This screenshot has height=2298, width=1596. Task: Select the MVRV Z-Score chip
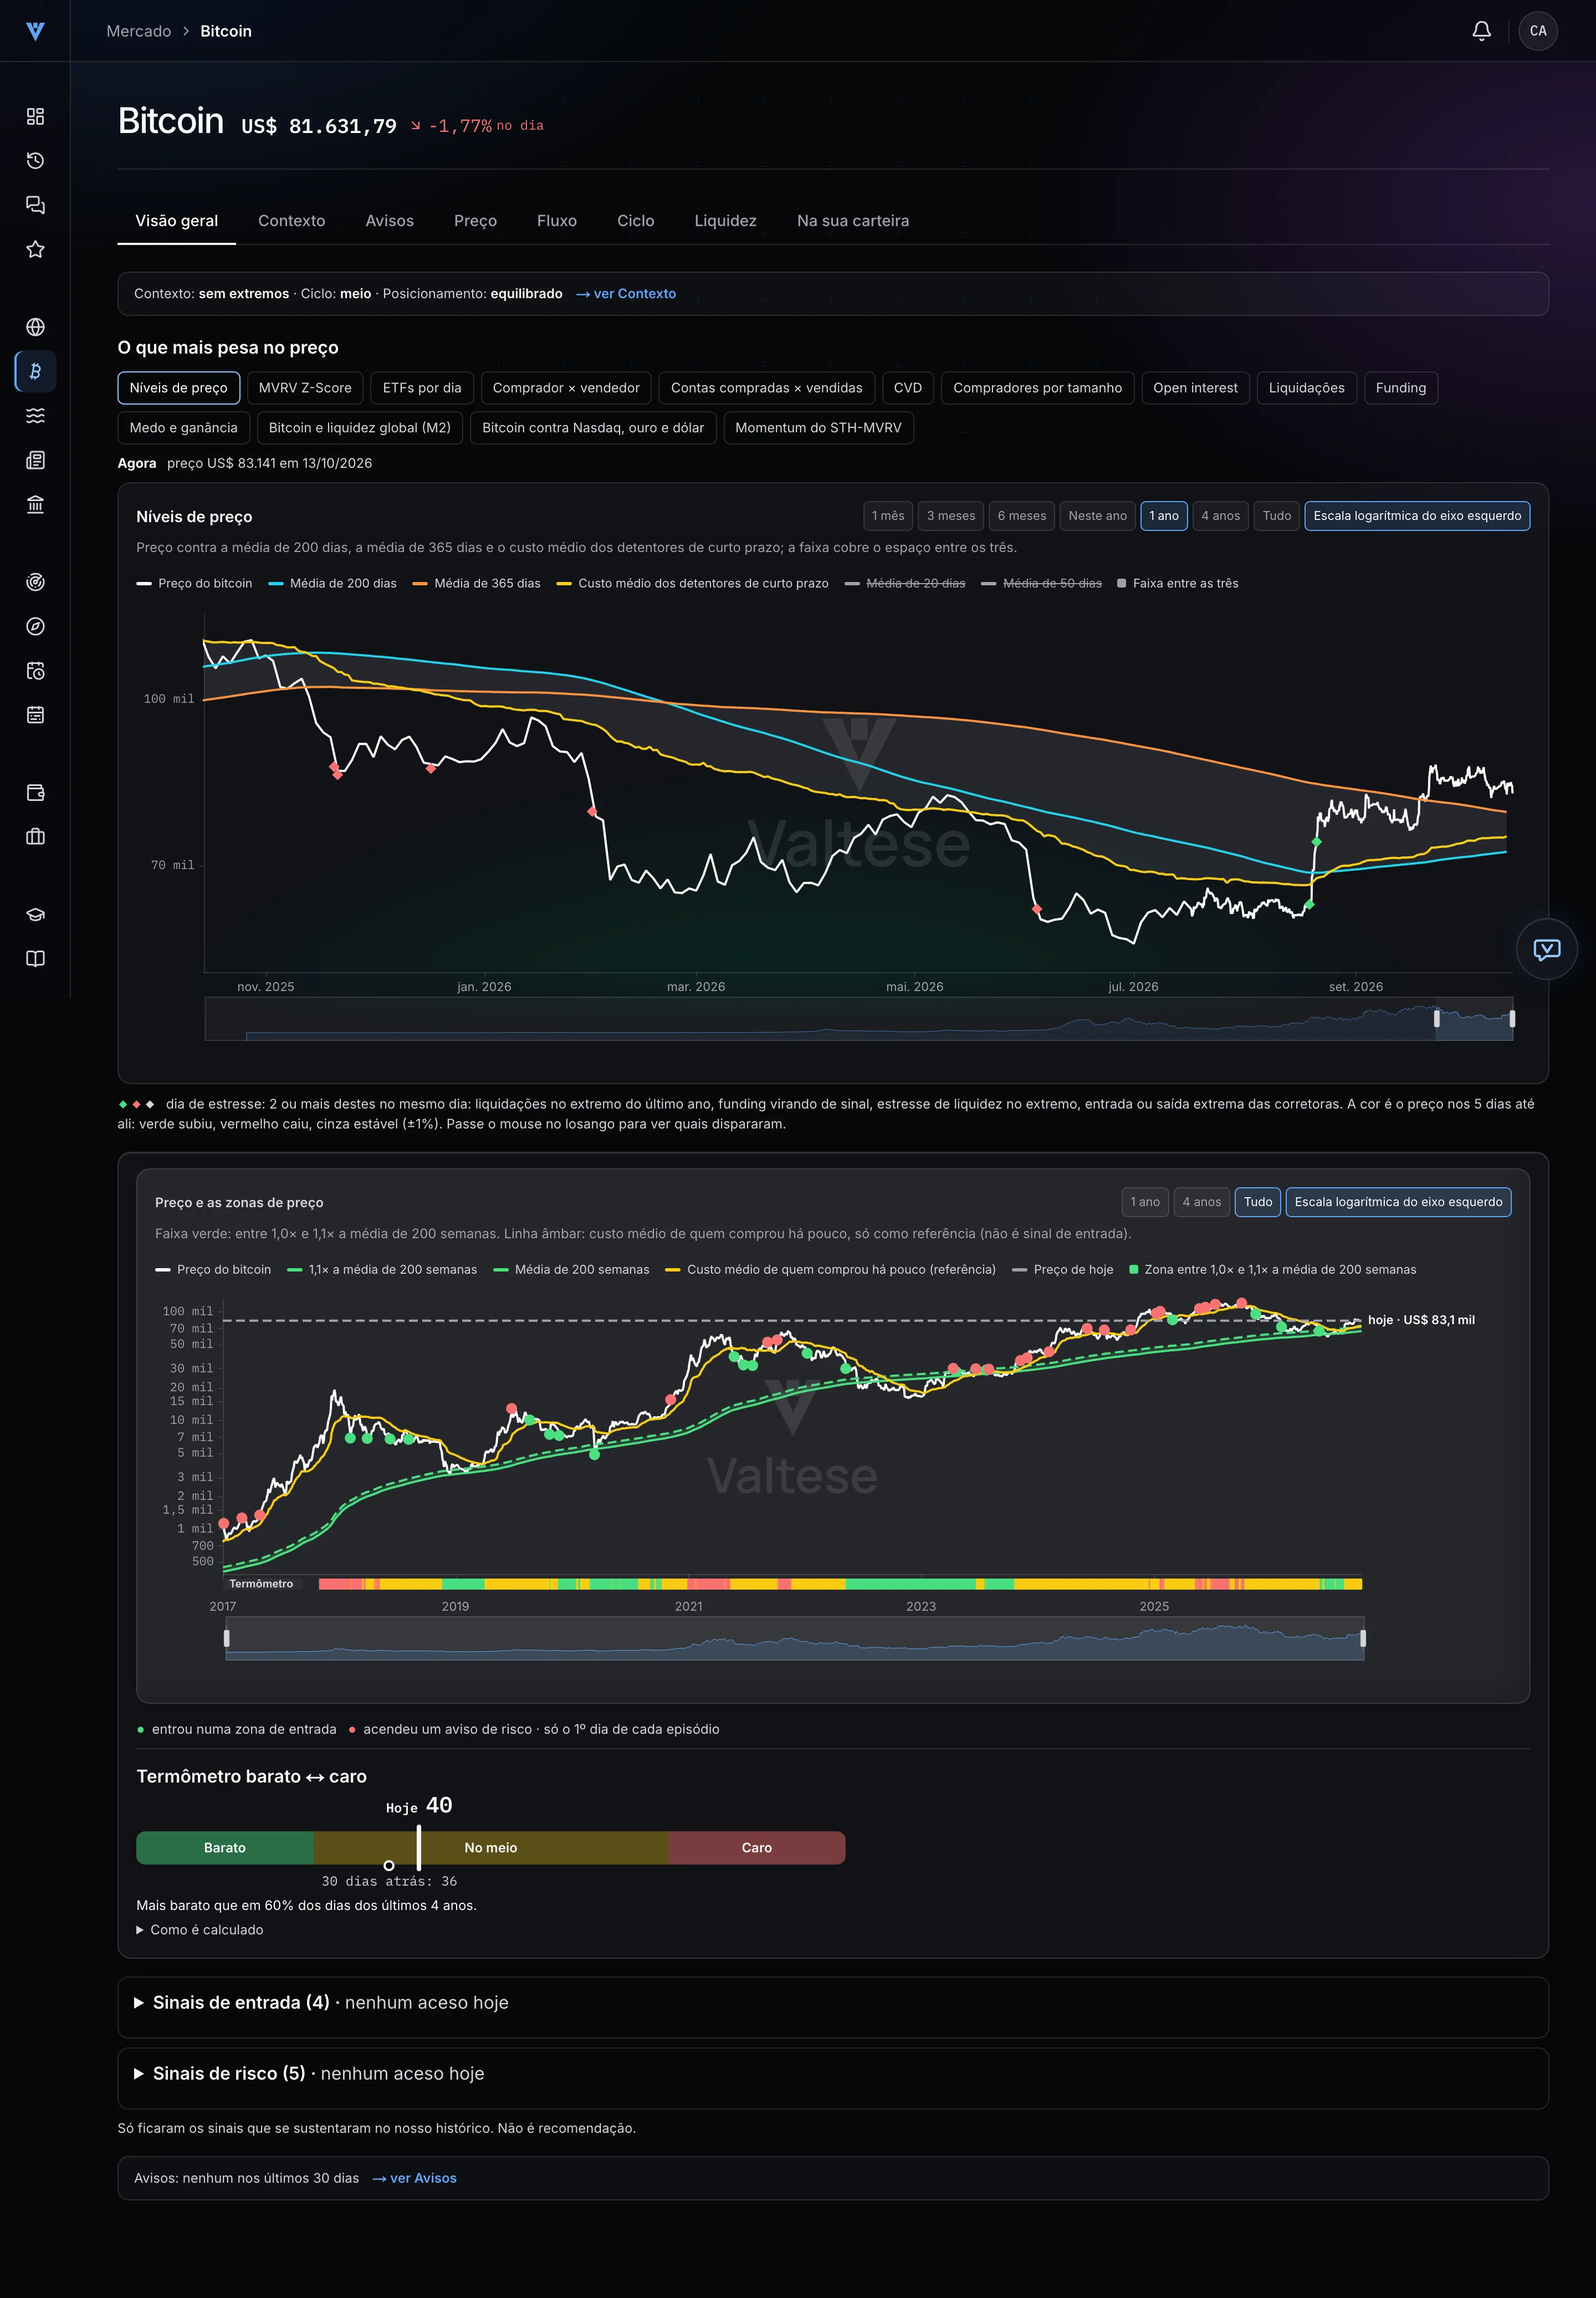click(305, 388)
